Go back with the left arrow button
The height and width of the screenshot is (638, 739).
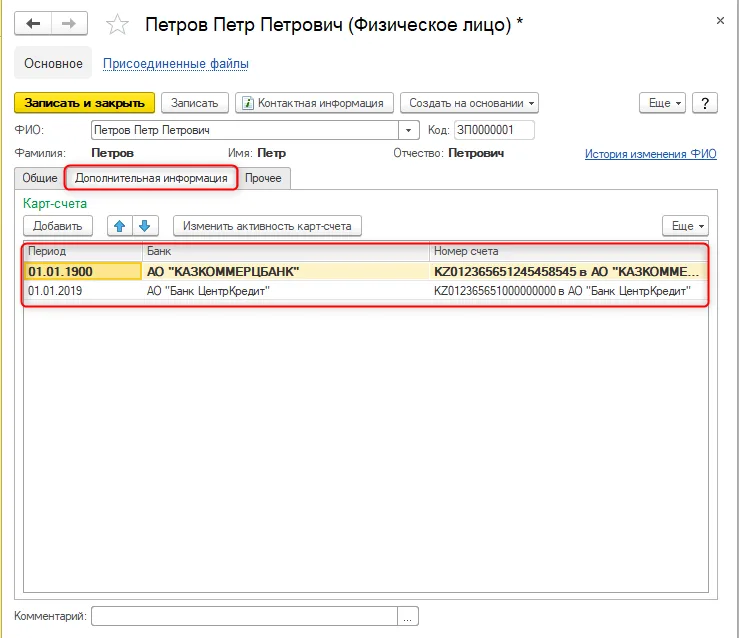[33, 24]
